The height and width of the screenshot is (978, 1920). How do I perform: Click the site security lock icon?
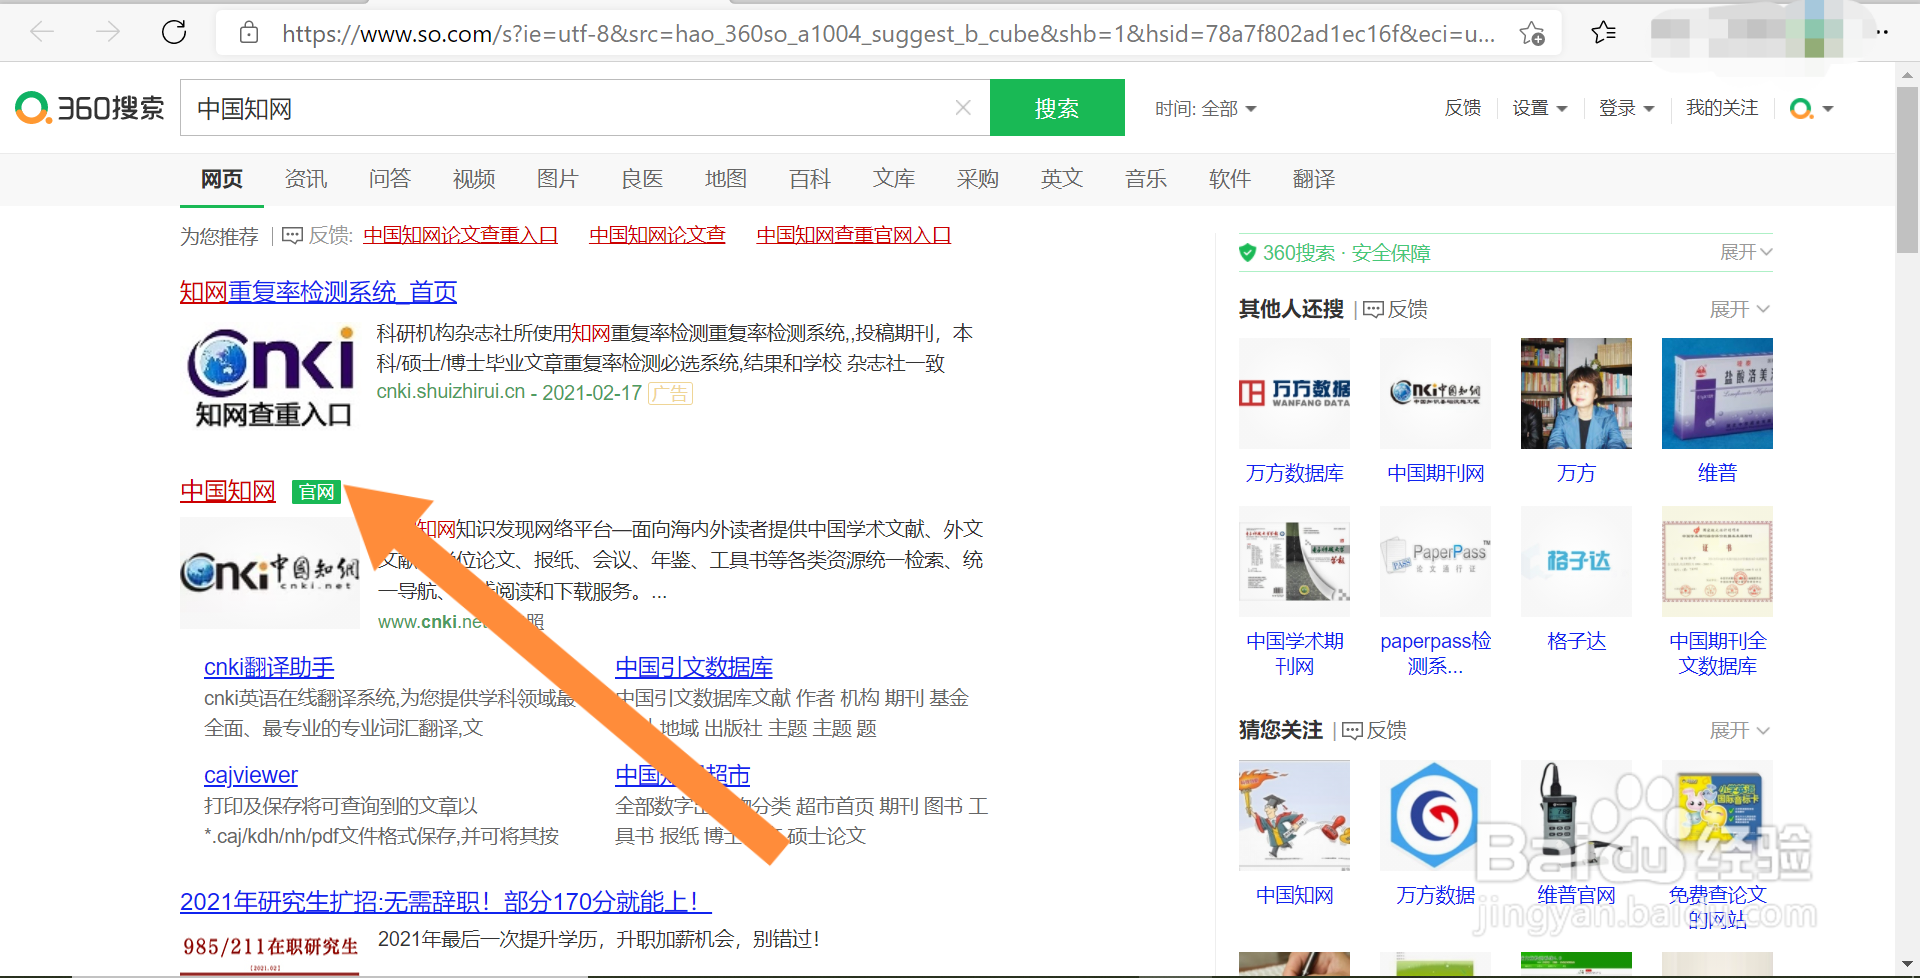[x=249, y=31]
